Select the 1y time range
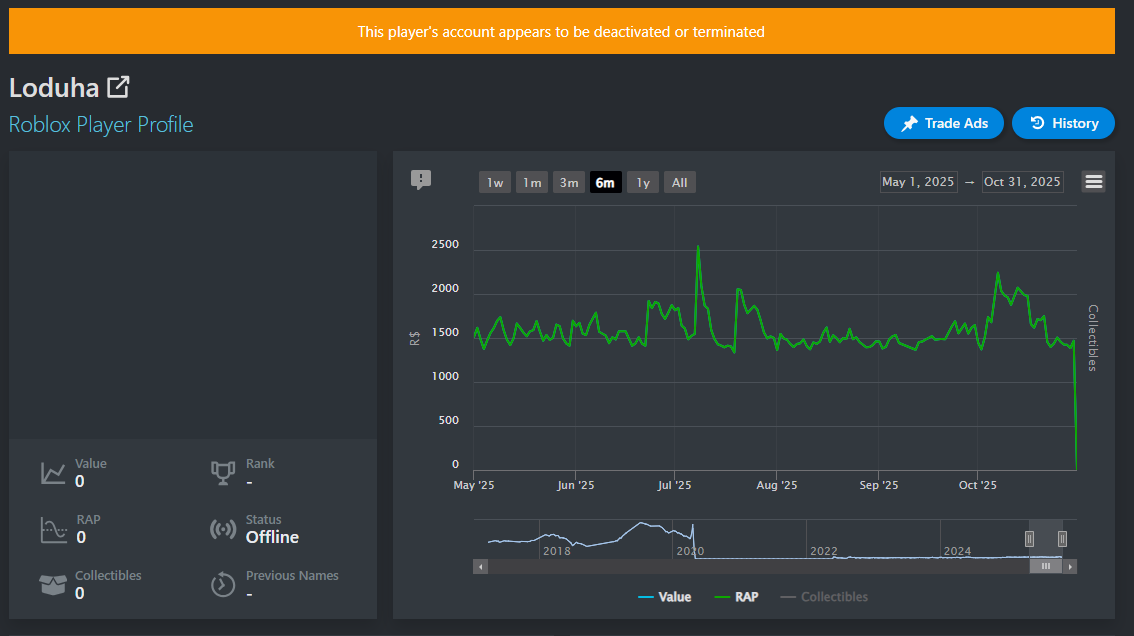This screenshot has width=1134, height=636. pos(643,182)
